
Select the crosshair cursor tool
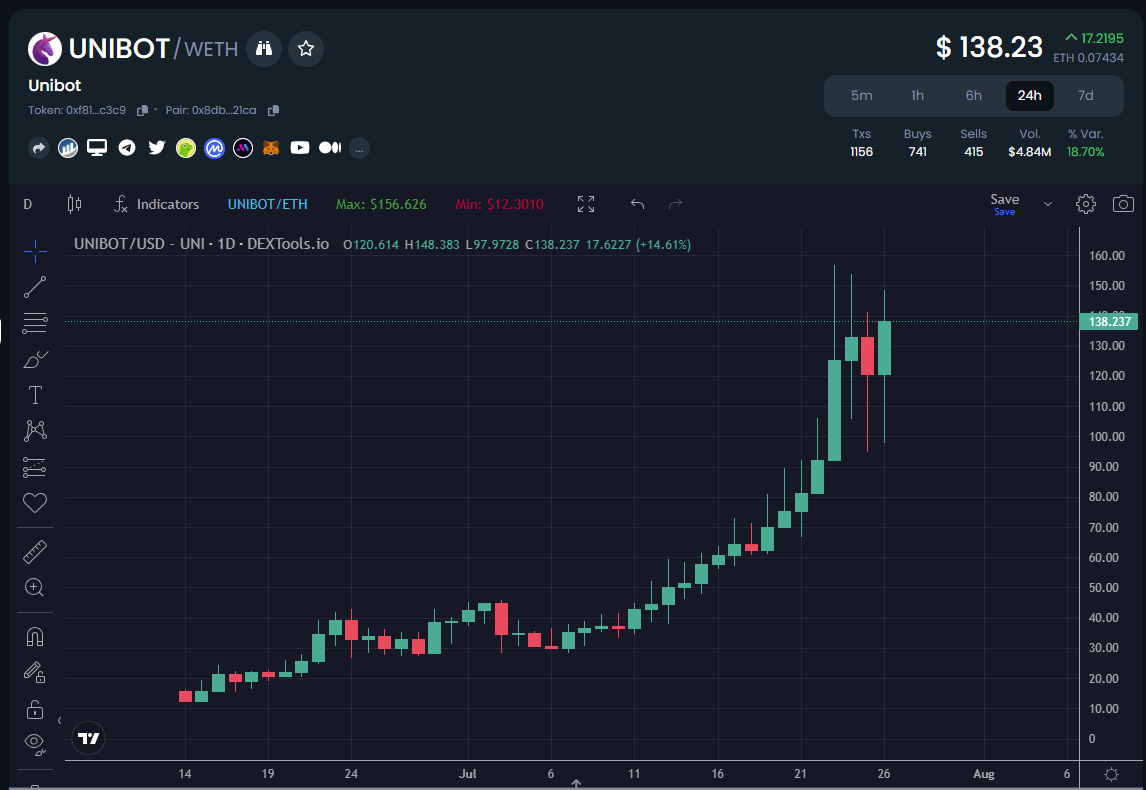tap(34, 251)
